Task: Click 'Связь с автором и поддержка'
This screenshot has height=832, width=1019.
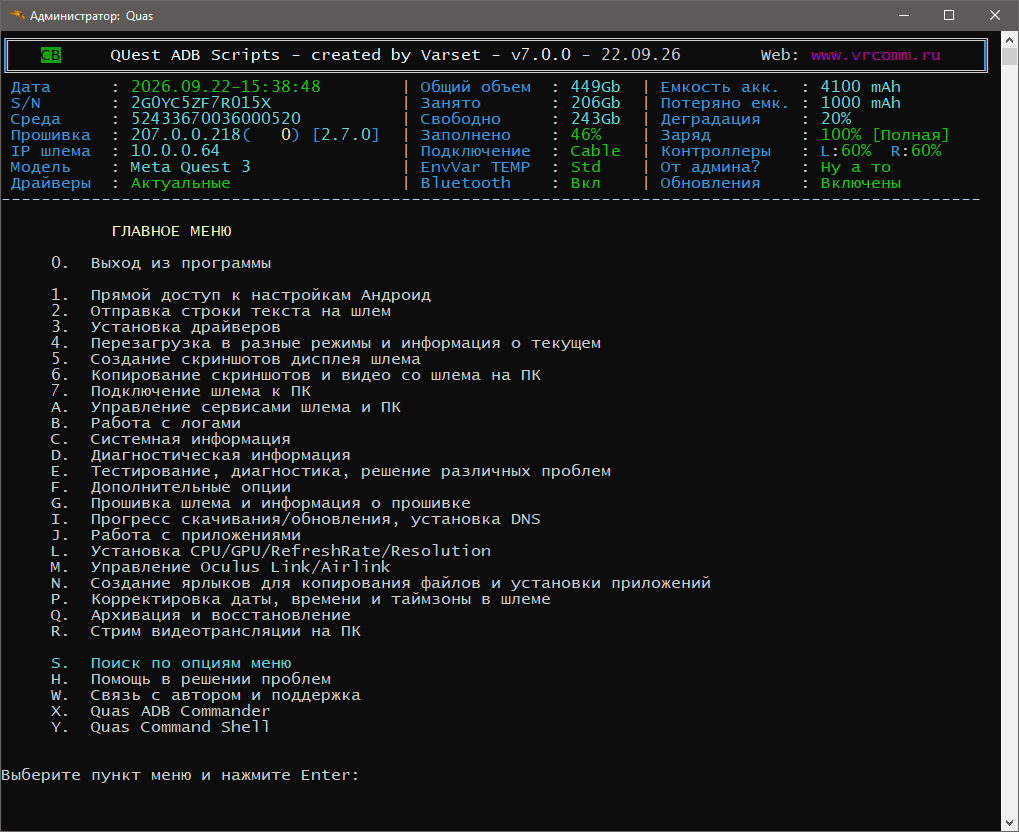Action: pyautogui.click(x=206, y=696)
